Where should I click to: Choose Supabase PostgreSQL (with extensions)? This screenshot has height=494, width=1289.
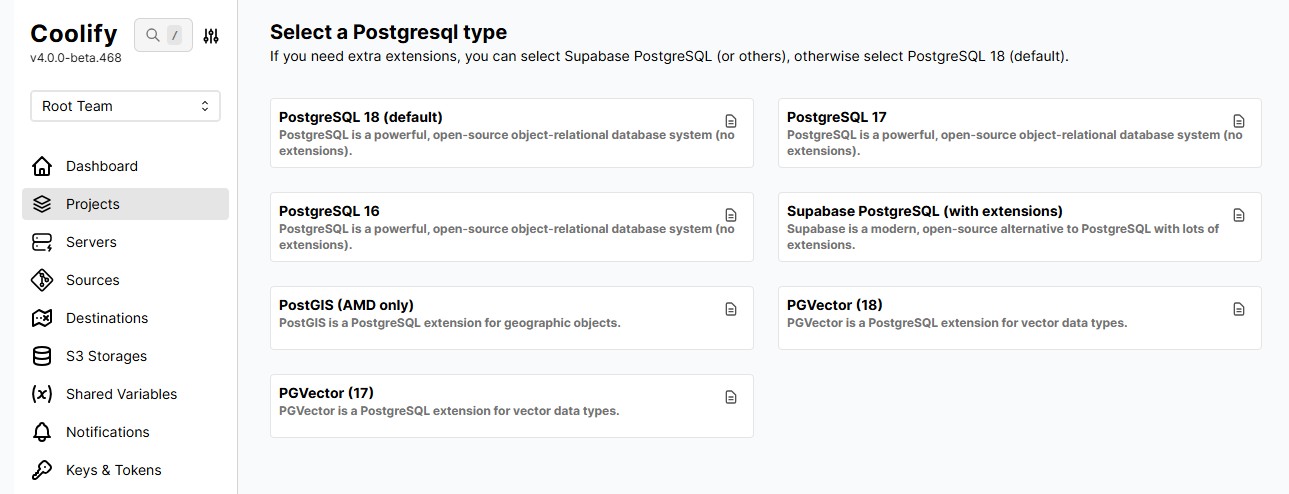(1020, 227)
